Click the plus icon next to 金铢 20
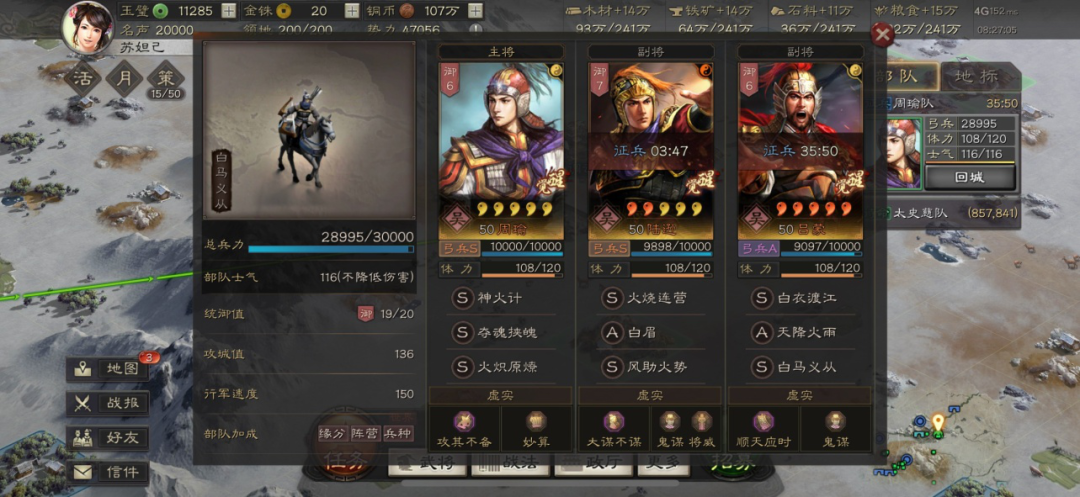The image size is (1080, 497). 352,10
